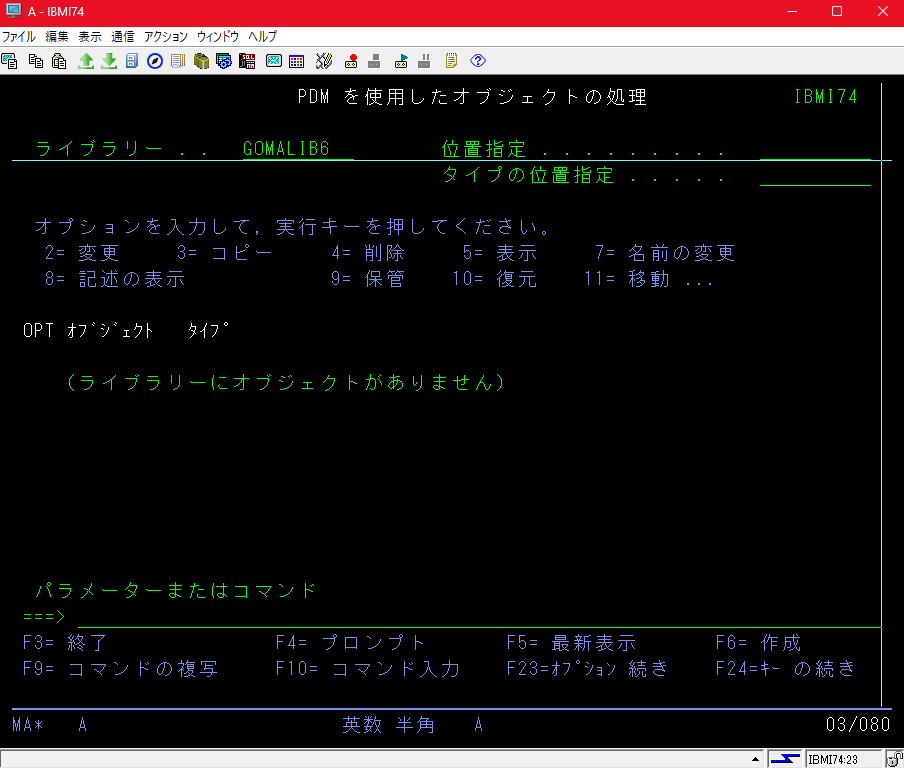The width and height of the screenshot is (904, 768).
Task: Click the F23=オプション続き function key label
Action: (587, 668)
